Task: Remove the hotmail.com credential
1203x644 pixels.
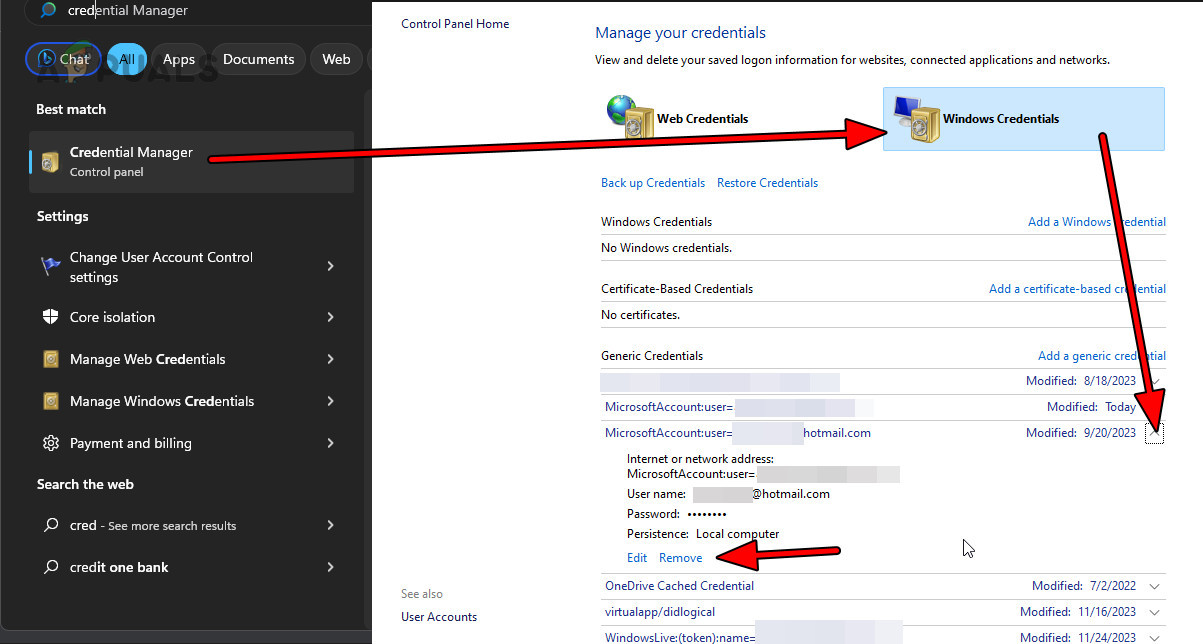Action: click(x=680, y=557)
